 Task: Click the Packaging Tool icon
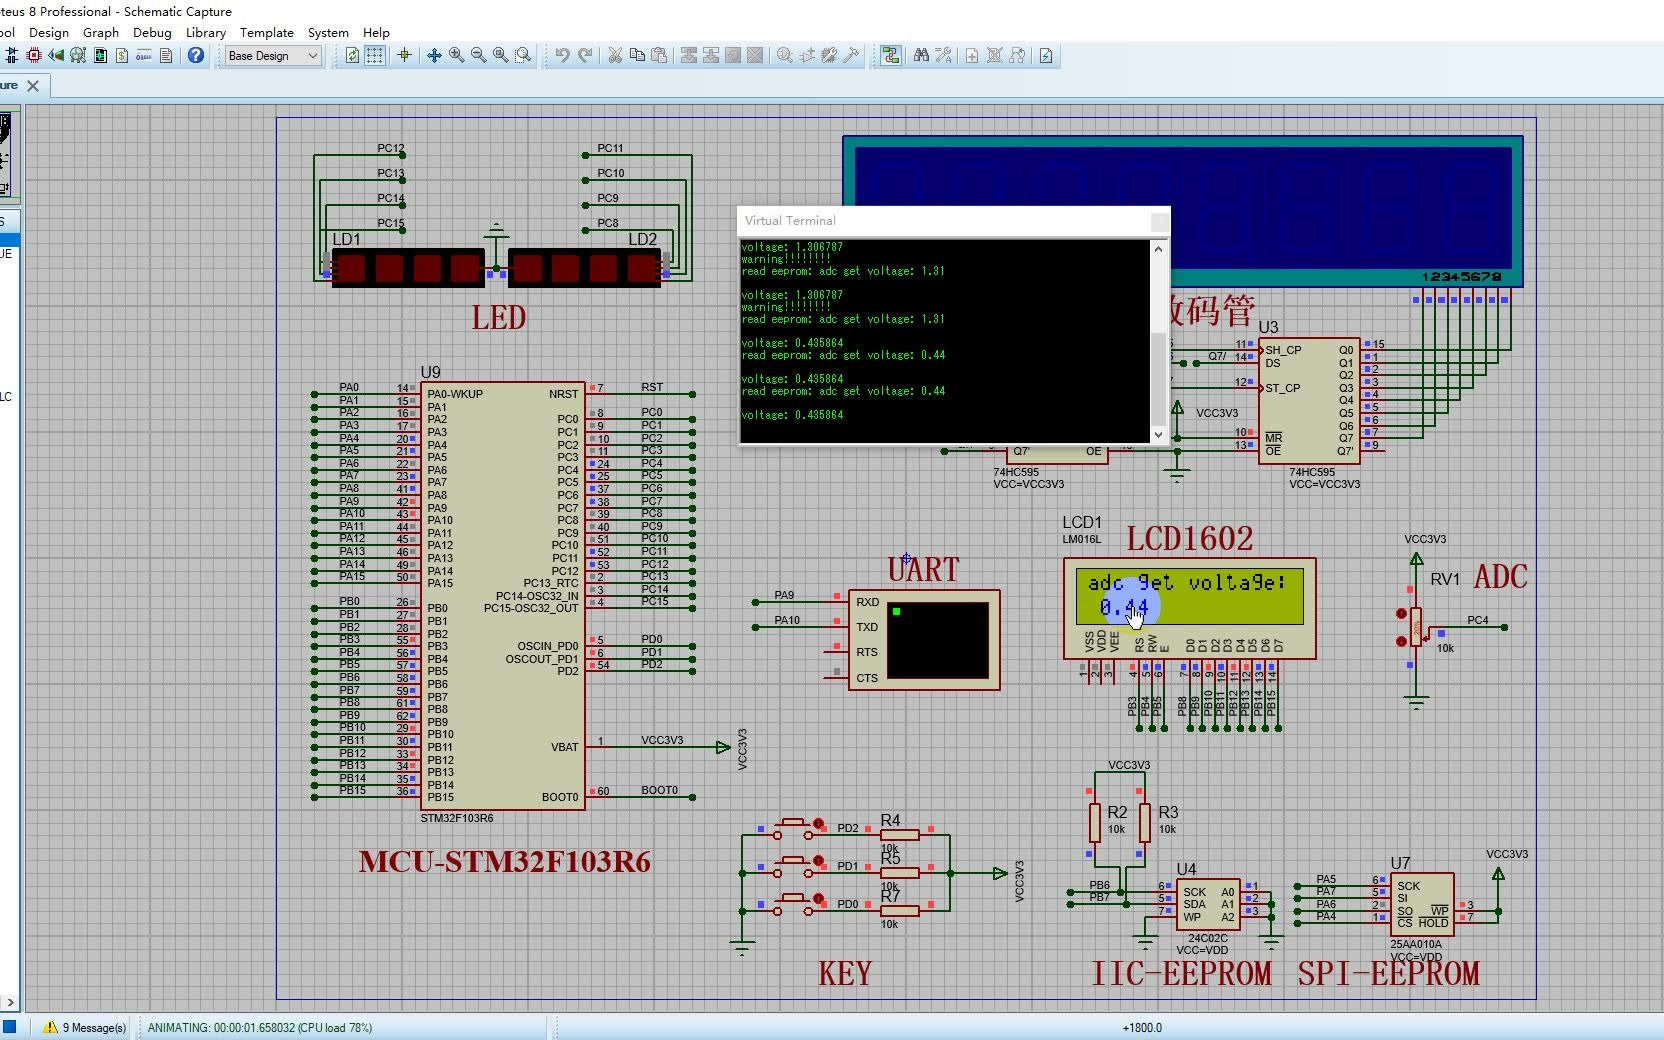click(x=829, y=56)
